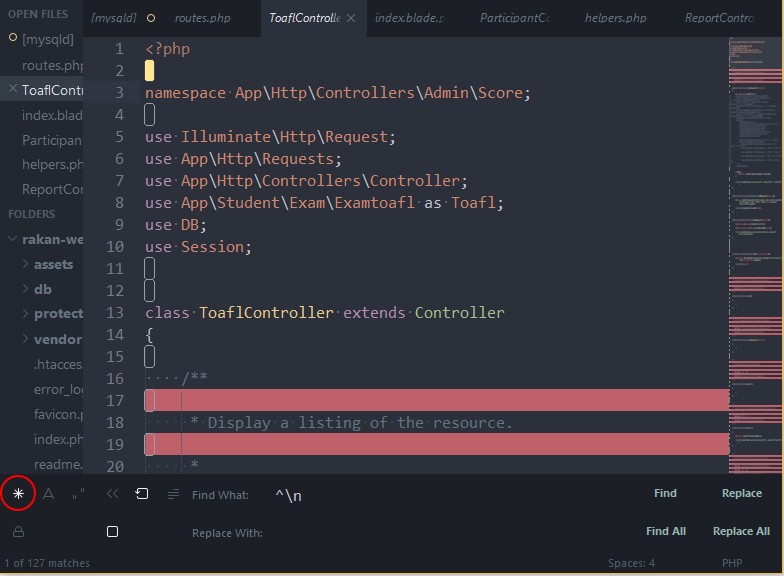Viewport: 784px width, 576px height.
Task: Close ToaflController in the sidebar list
Action: click(13, 89)
